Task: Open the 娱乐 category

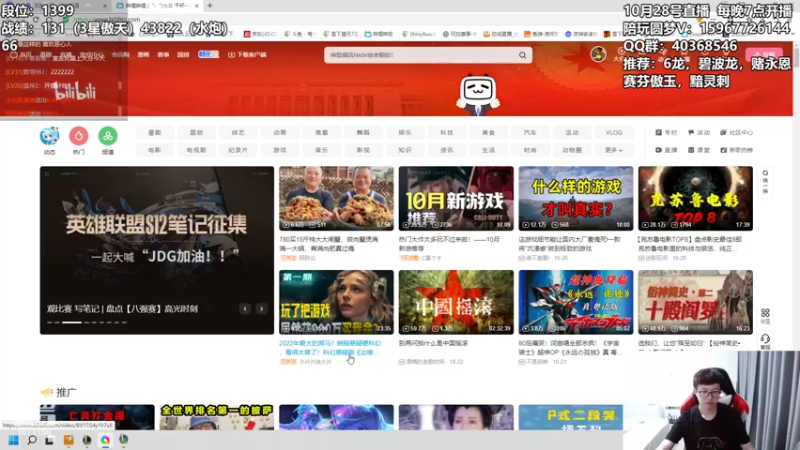Action: point(405,133)
